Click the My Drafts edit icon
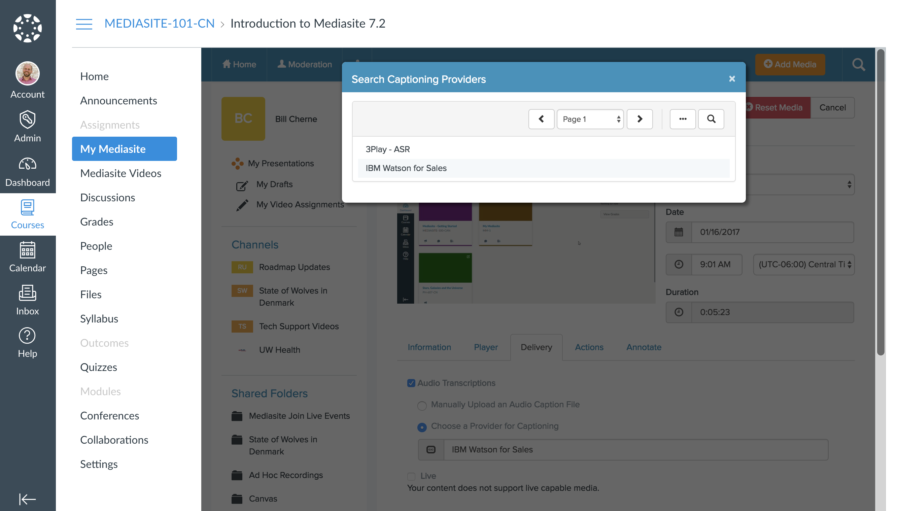The image size is (900, 511). point(242,185)
